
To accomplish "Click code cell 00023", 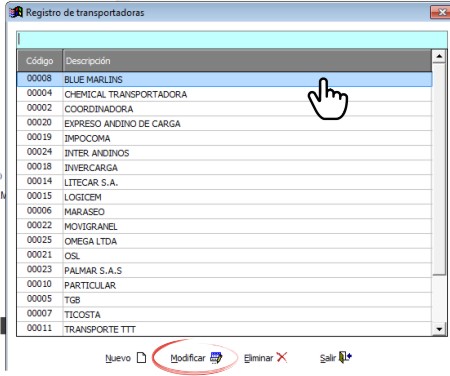I will click(x=39, y=269).
